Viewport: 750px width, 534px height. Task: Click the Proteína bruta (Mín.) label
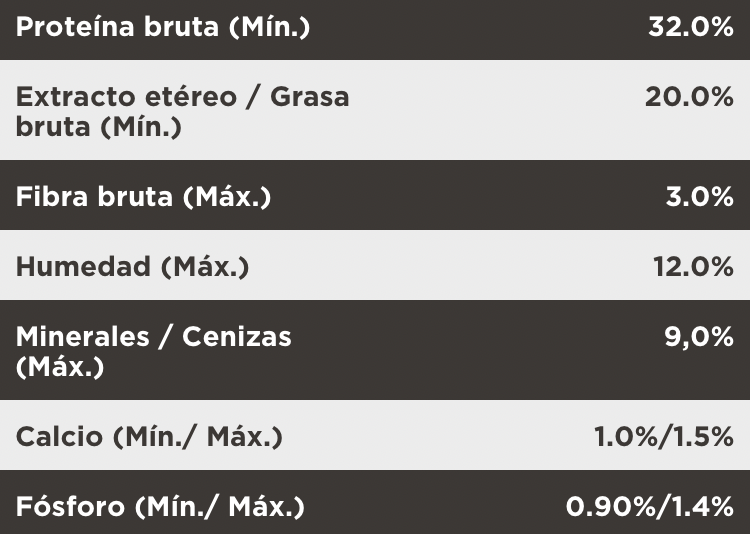(163, 27)
